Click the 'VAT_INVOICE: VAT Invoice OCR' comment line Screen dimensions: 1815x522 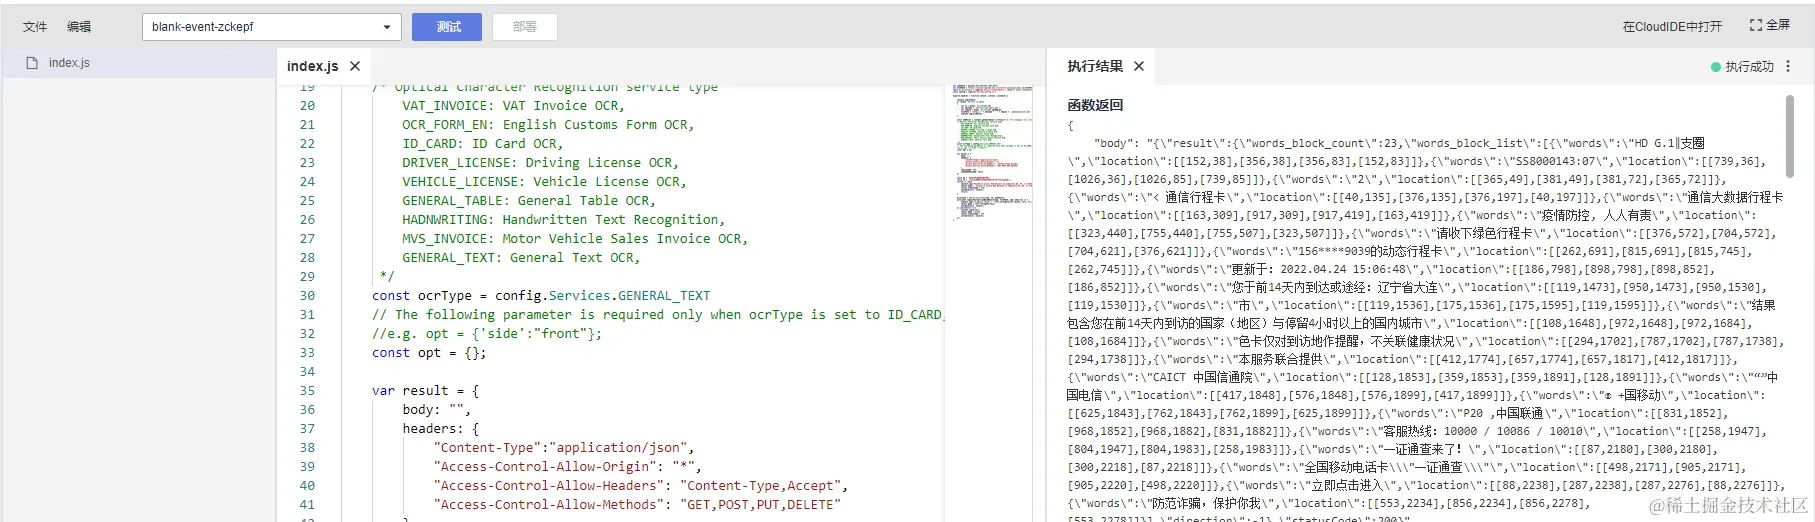[x=513, y=106]
